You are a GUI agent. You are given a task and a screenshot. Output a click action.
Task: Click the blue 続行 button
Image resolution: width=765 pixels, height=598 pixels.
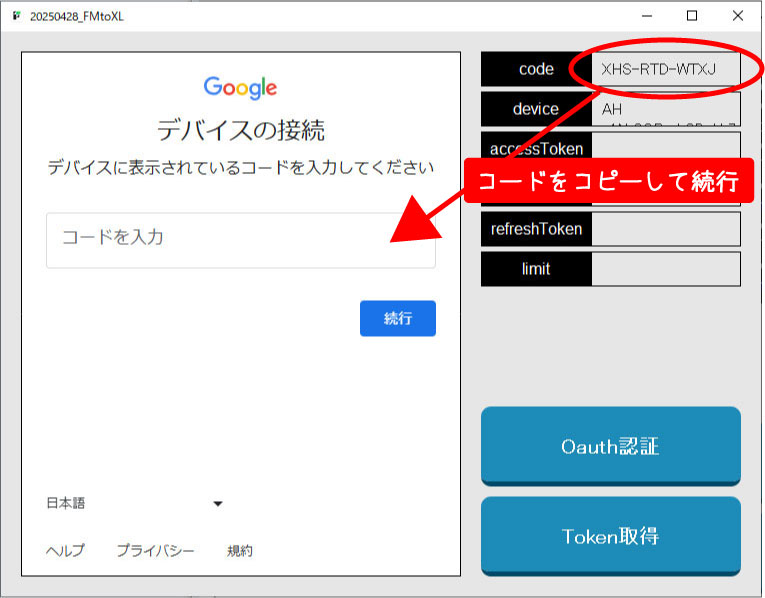pos(398,318)
